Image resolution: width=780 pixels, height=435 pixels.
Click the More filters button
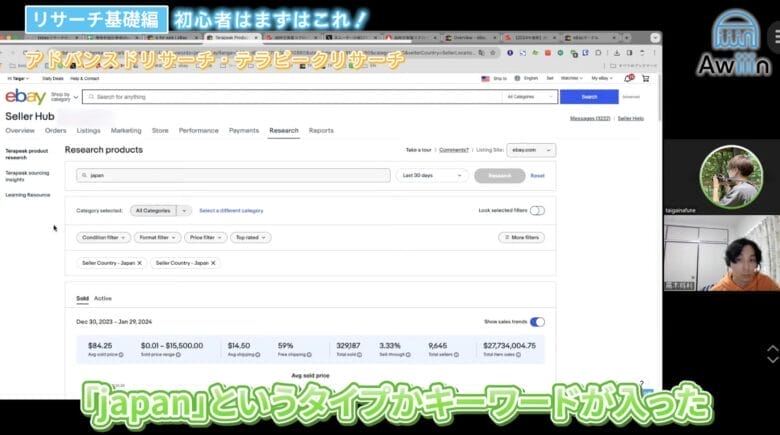point(522,238)
